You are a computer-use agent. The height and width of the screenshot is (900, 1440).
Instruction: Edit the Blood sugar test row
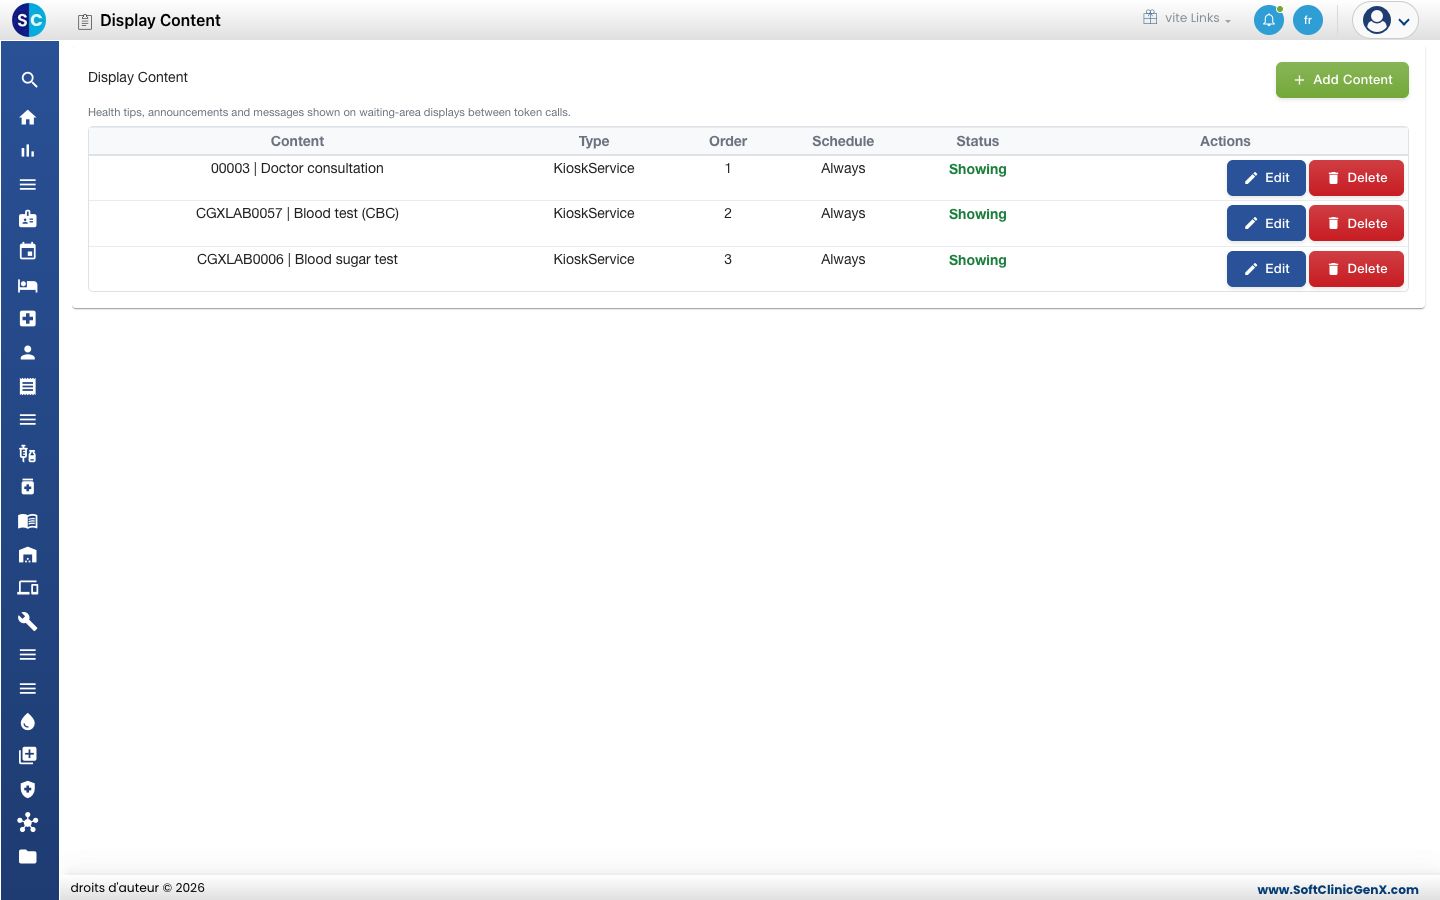(1266, 269)
